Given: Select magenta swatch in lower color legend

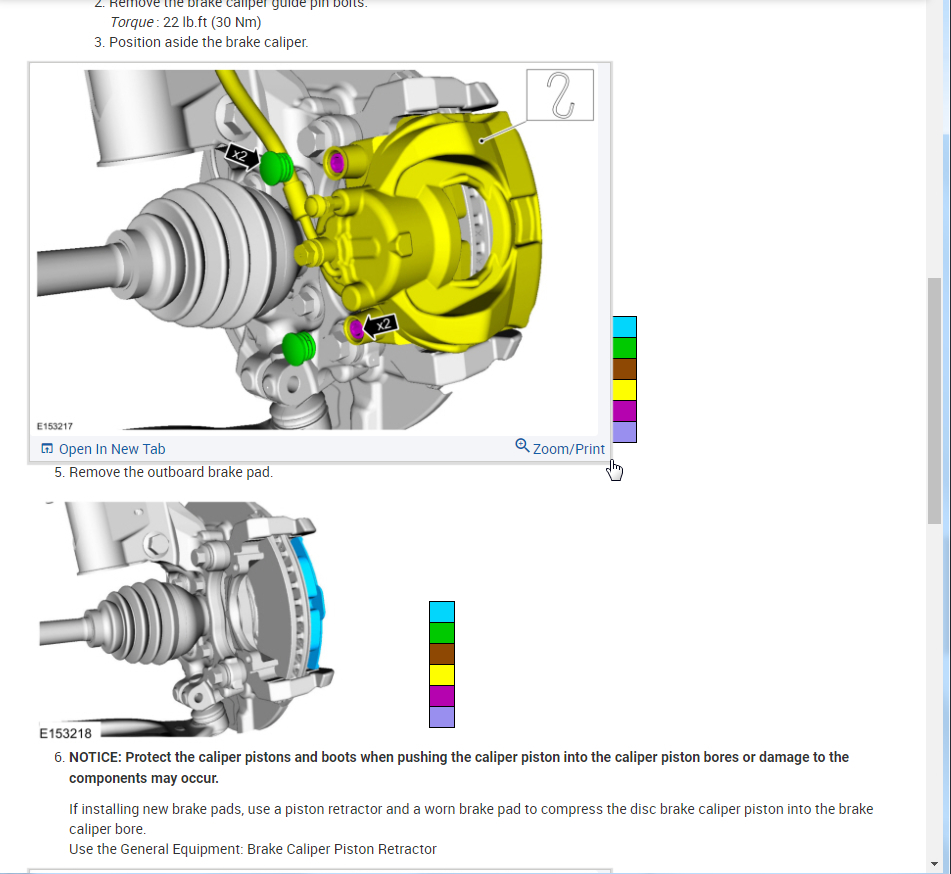Looking at the screenshot, I should [442, 696].
